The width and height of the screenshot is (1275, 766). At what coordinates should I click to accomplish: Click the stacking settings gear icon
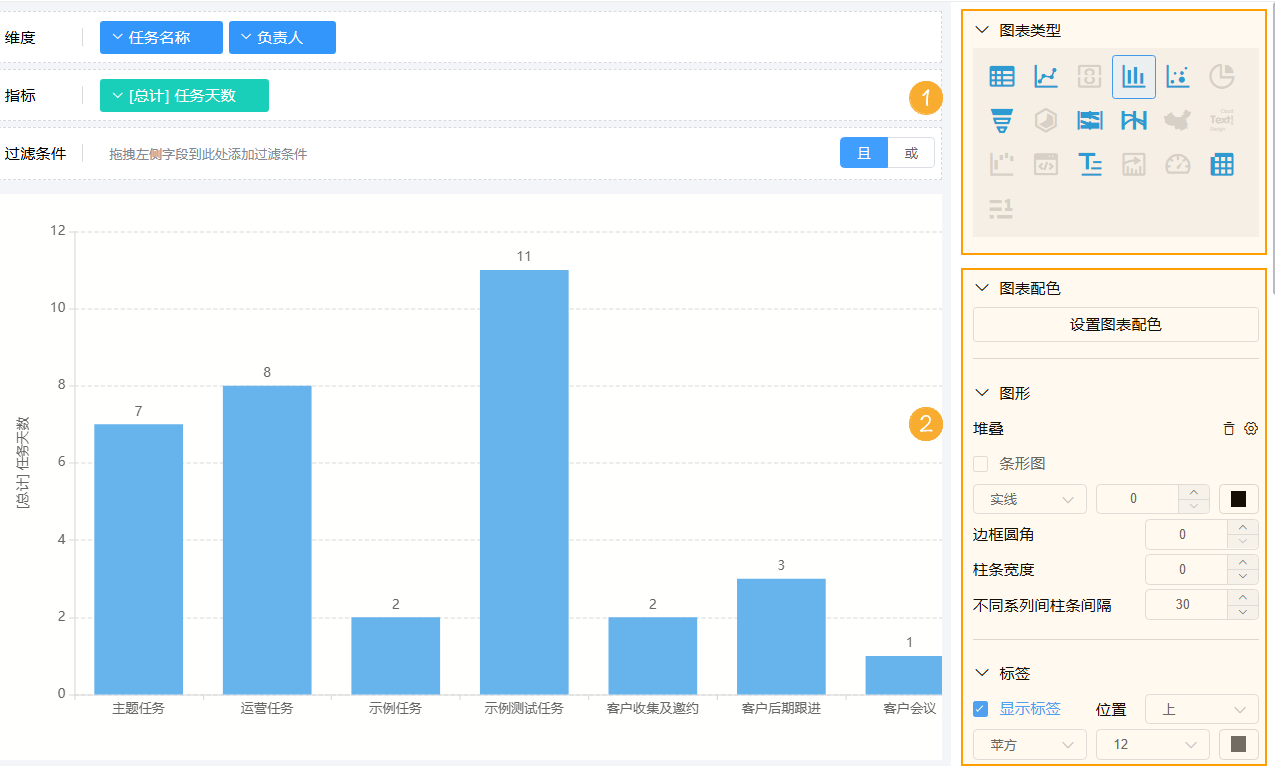coord(1250,429)
